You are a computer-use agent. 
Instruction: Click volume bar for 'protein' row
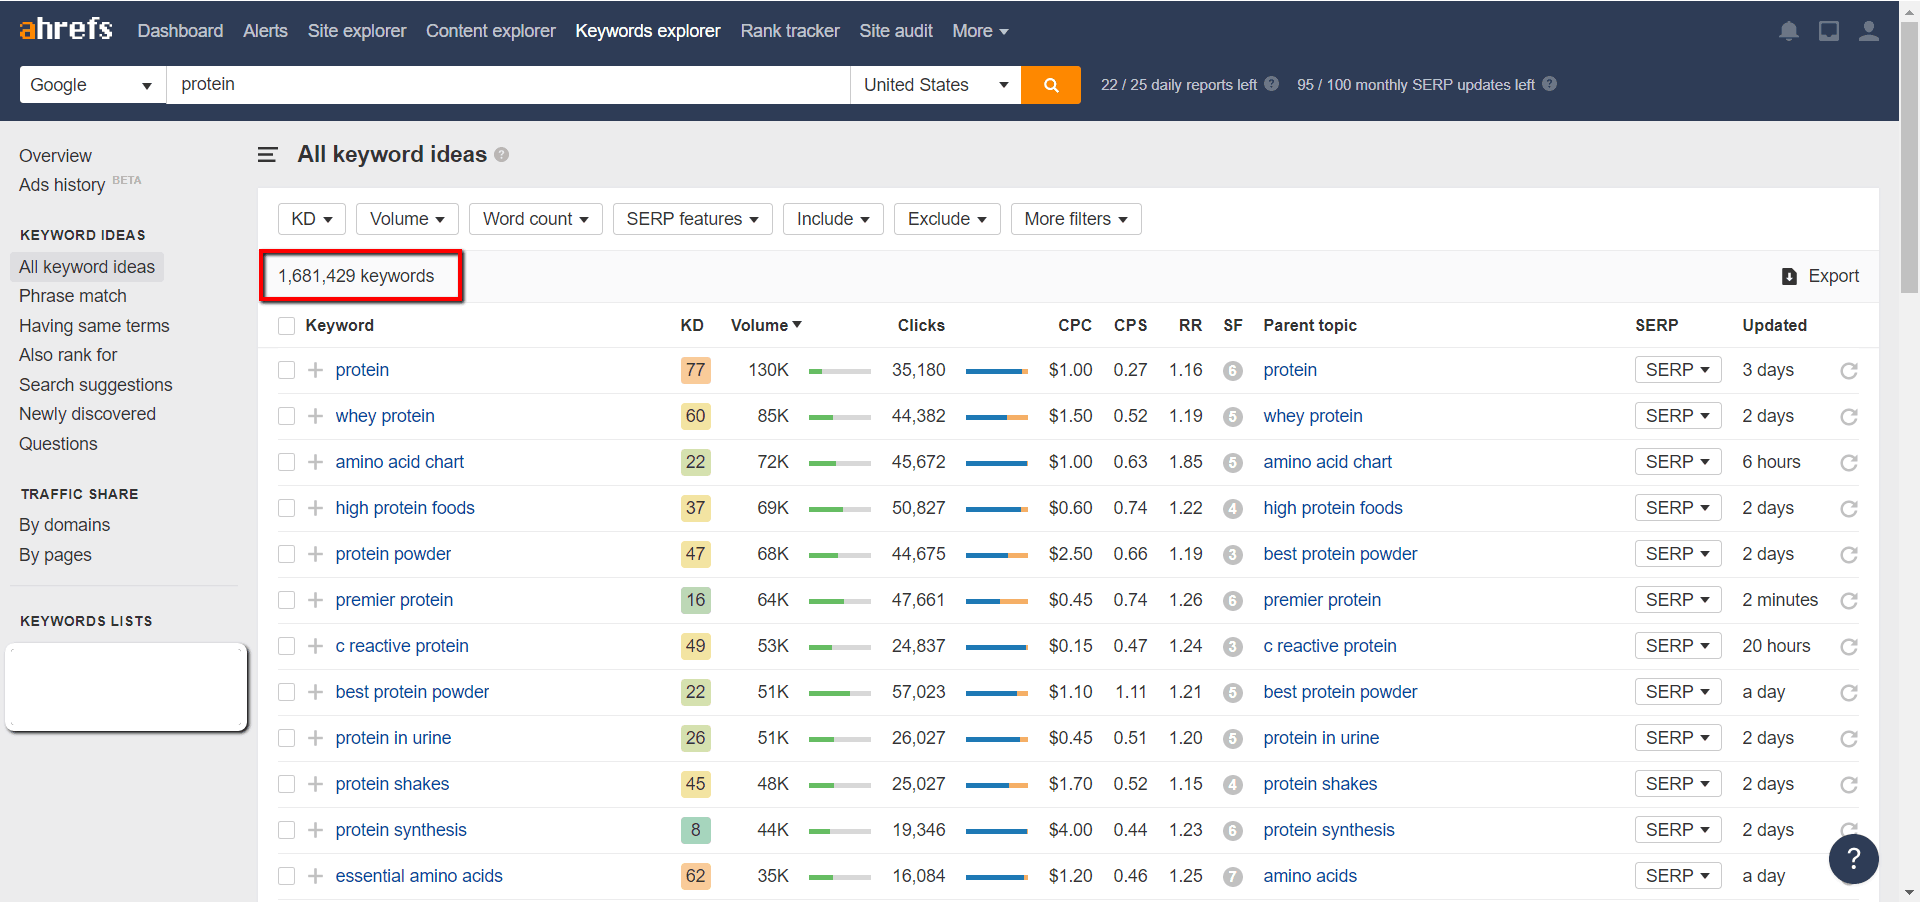tap(839, 371)
